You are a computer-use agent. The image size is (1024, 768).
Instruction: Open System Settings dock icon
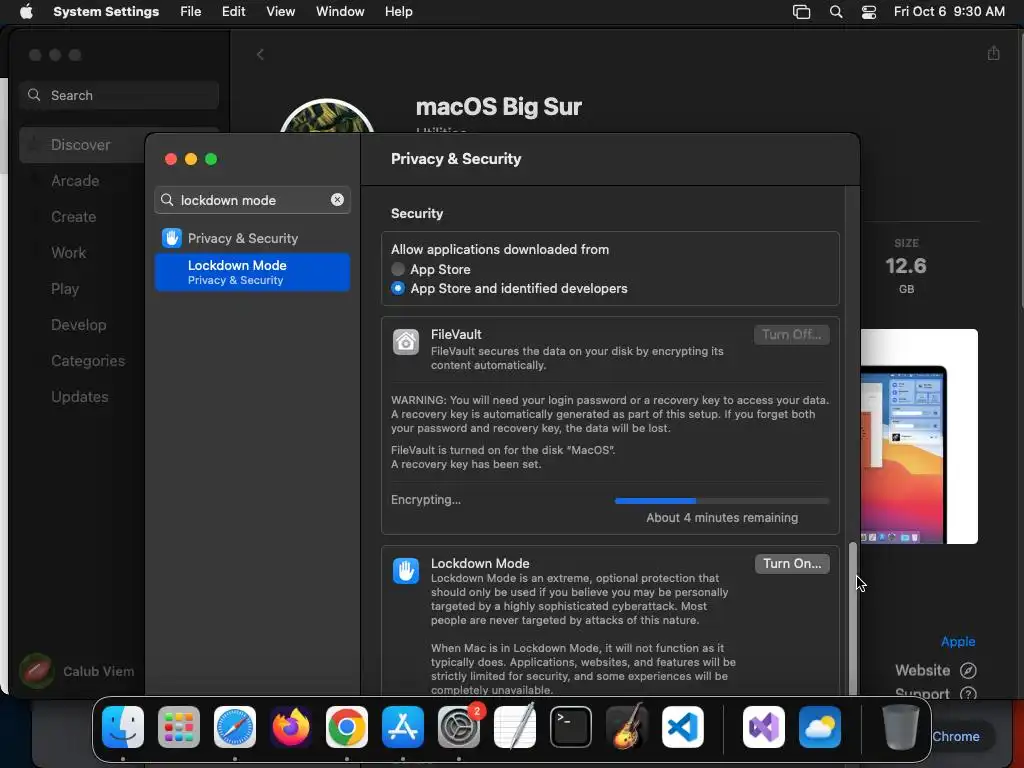point(458,727)
